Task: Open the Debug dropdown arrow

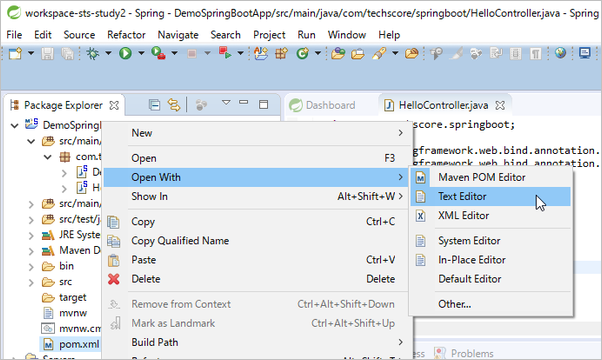Action: [x=108, y=53]
